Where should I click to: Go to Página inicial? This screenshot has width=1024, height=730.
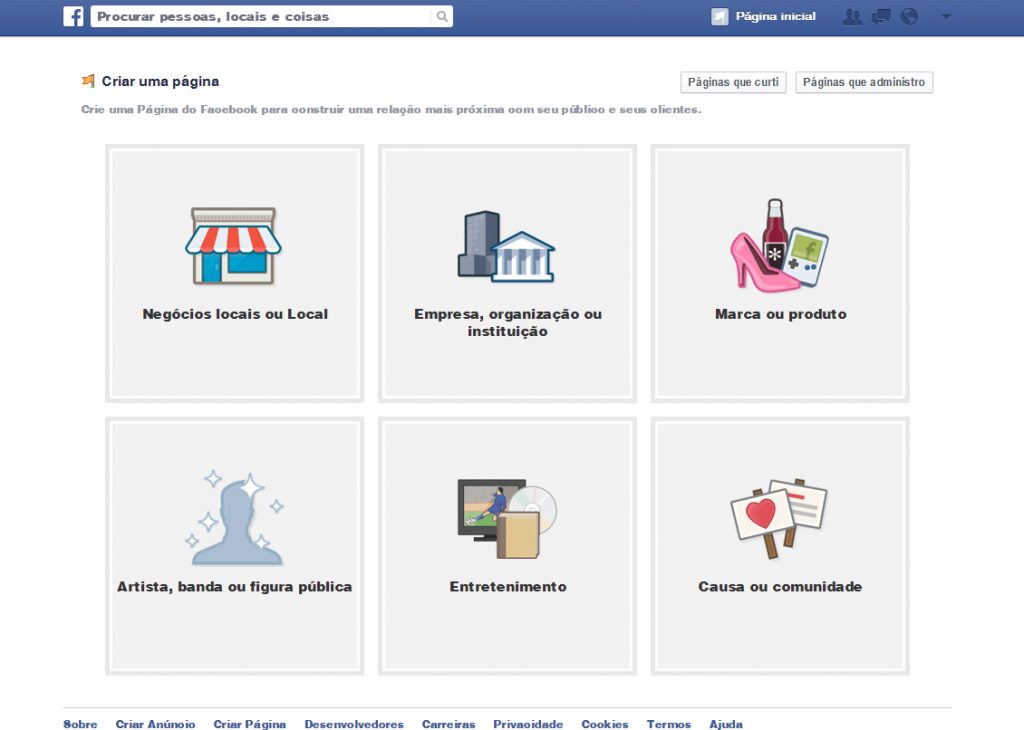pos(775,16)
